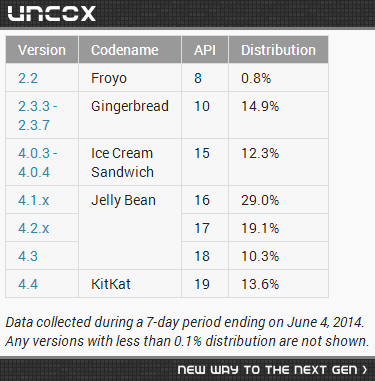Click the 29.0% distribution value
375x381 pixels.
(x=260, y=200)
